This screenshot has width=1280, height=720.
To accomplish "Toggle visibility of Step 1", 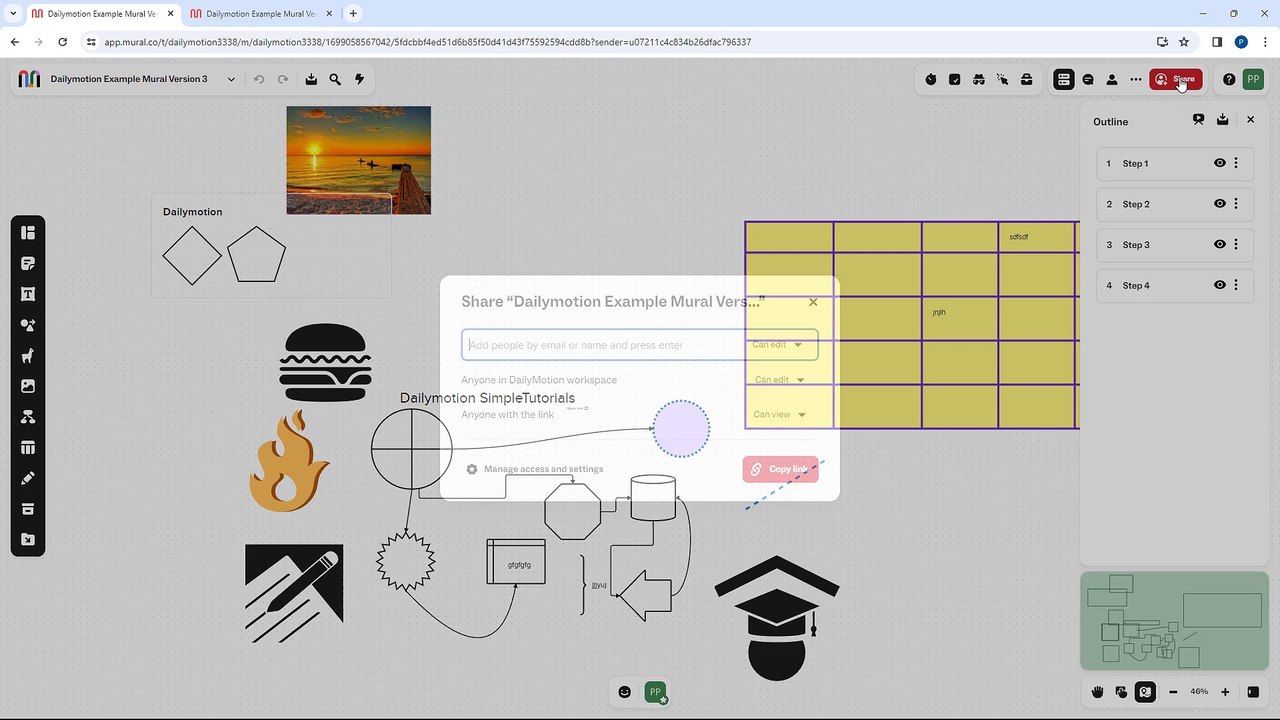I will pyautogui.click(x=1219, y=163).
